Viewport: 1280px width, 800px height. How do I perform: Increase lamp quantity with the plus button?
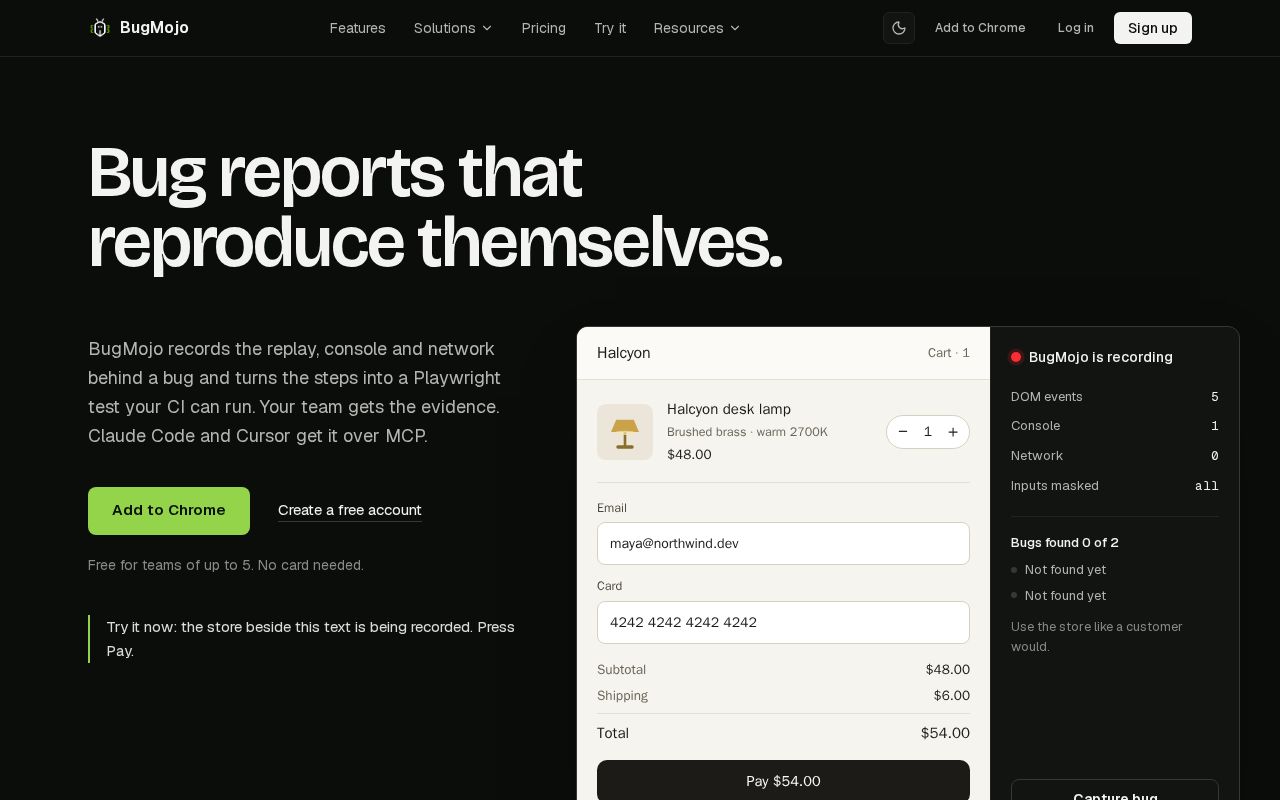click(953, 432)
